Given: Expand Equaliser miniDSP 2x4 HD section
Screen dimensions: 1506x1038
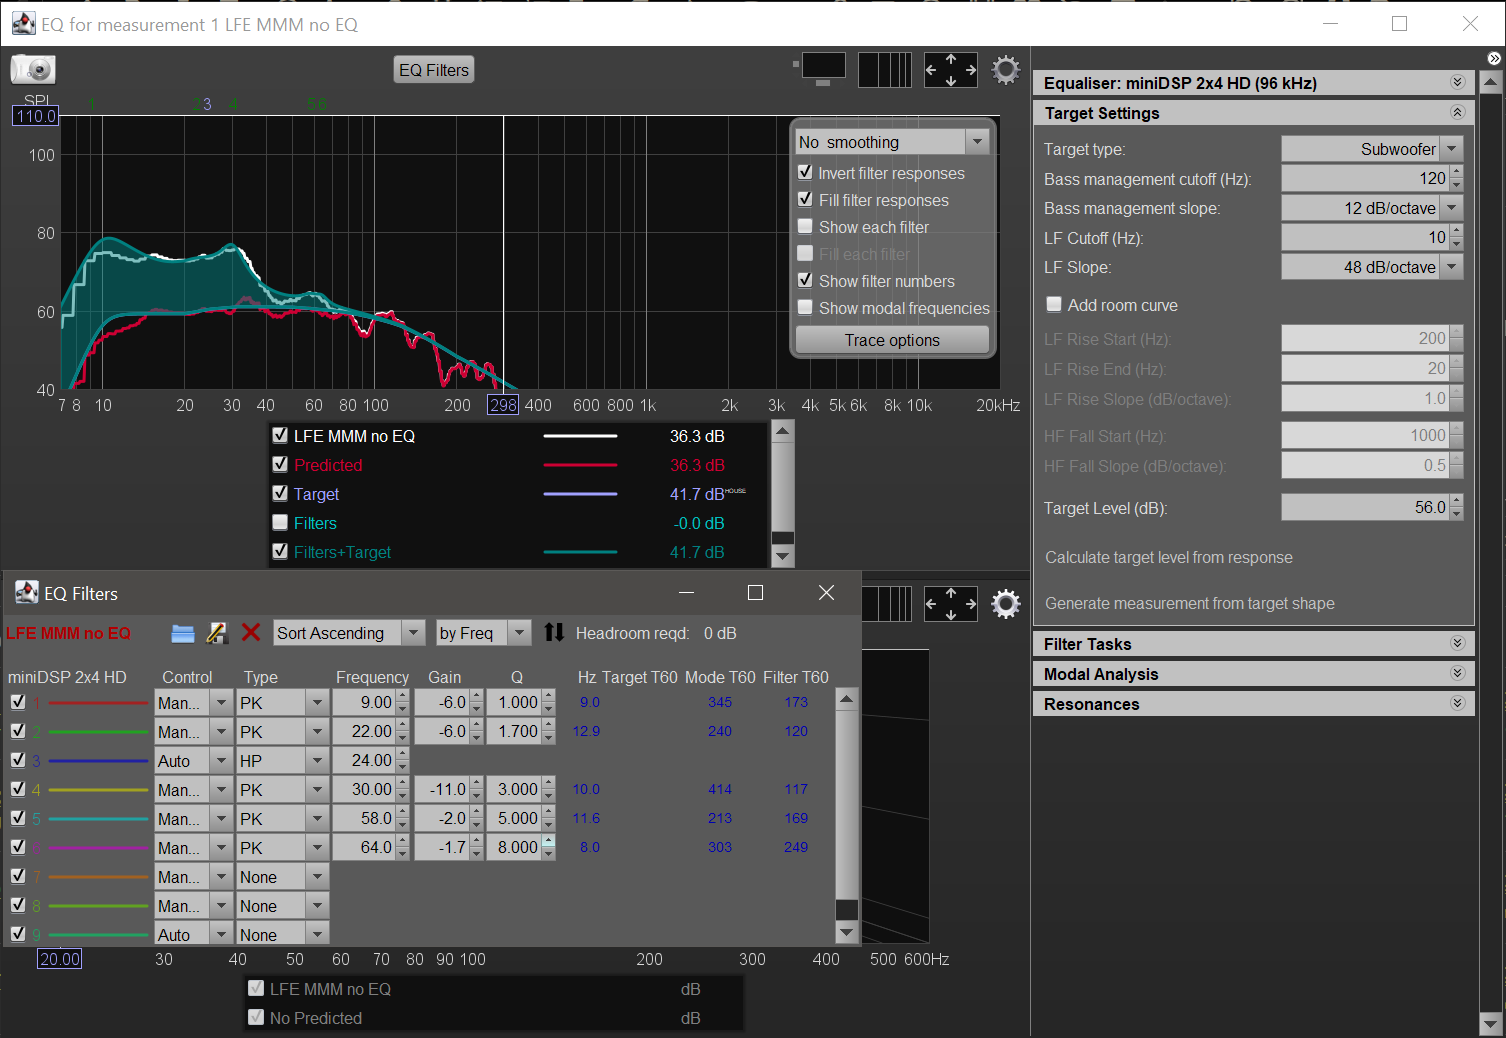Looking at the screenshot, I should 1457,82.
